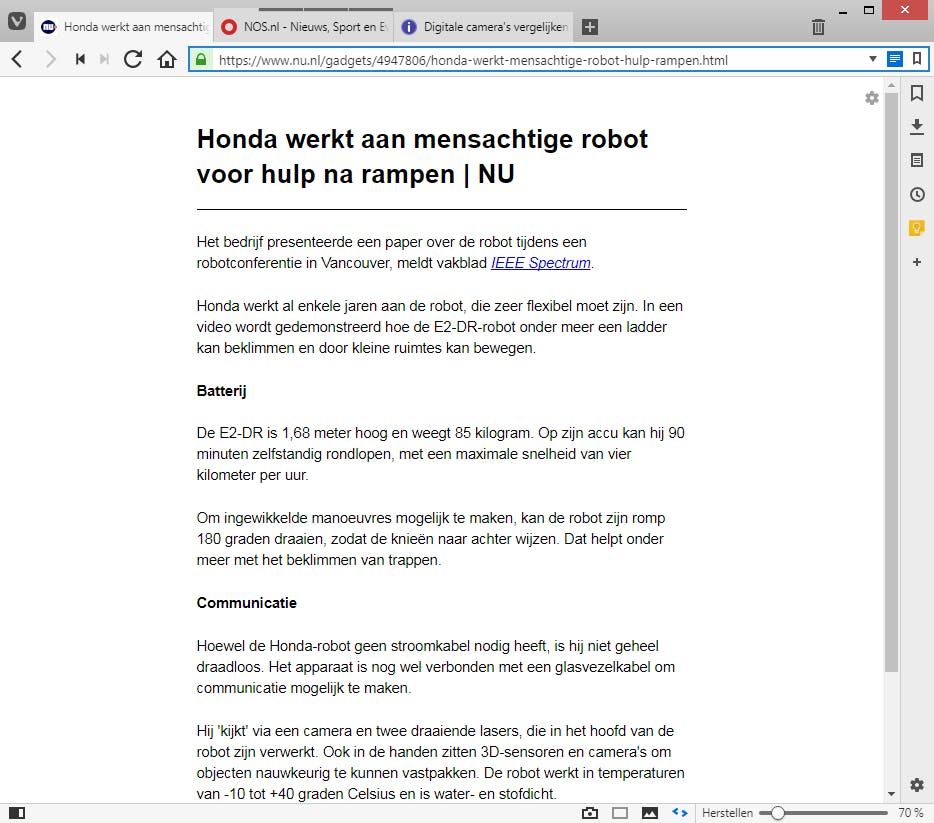Image resolution: width=934 pixels, height=823 pixels.
Task: Toggle image loading in the status bar
Action: (x=650, y=813)
